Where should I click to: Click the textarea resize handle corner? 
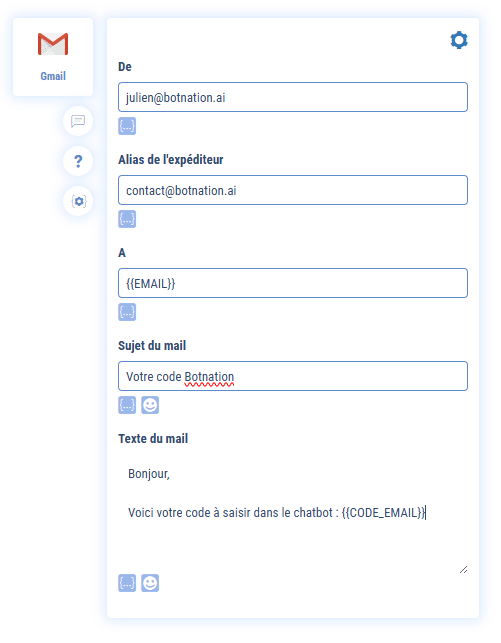click(x=463, y=570)
